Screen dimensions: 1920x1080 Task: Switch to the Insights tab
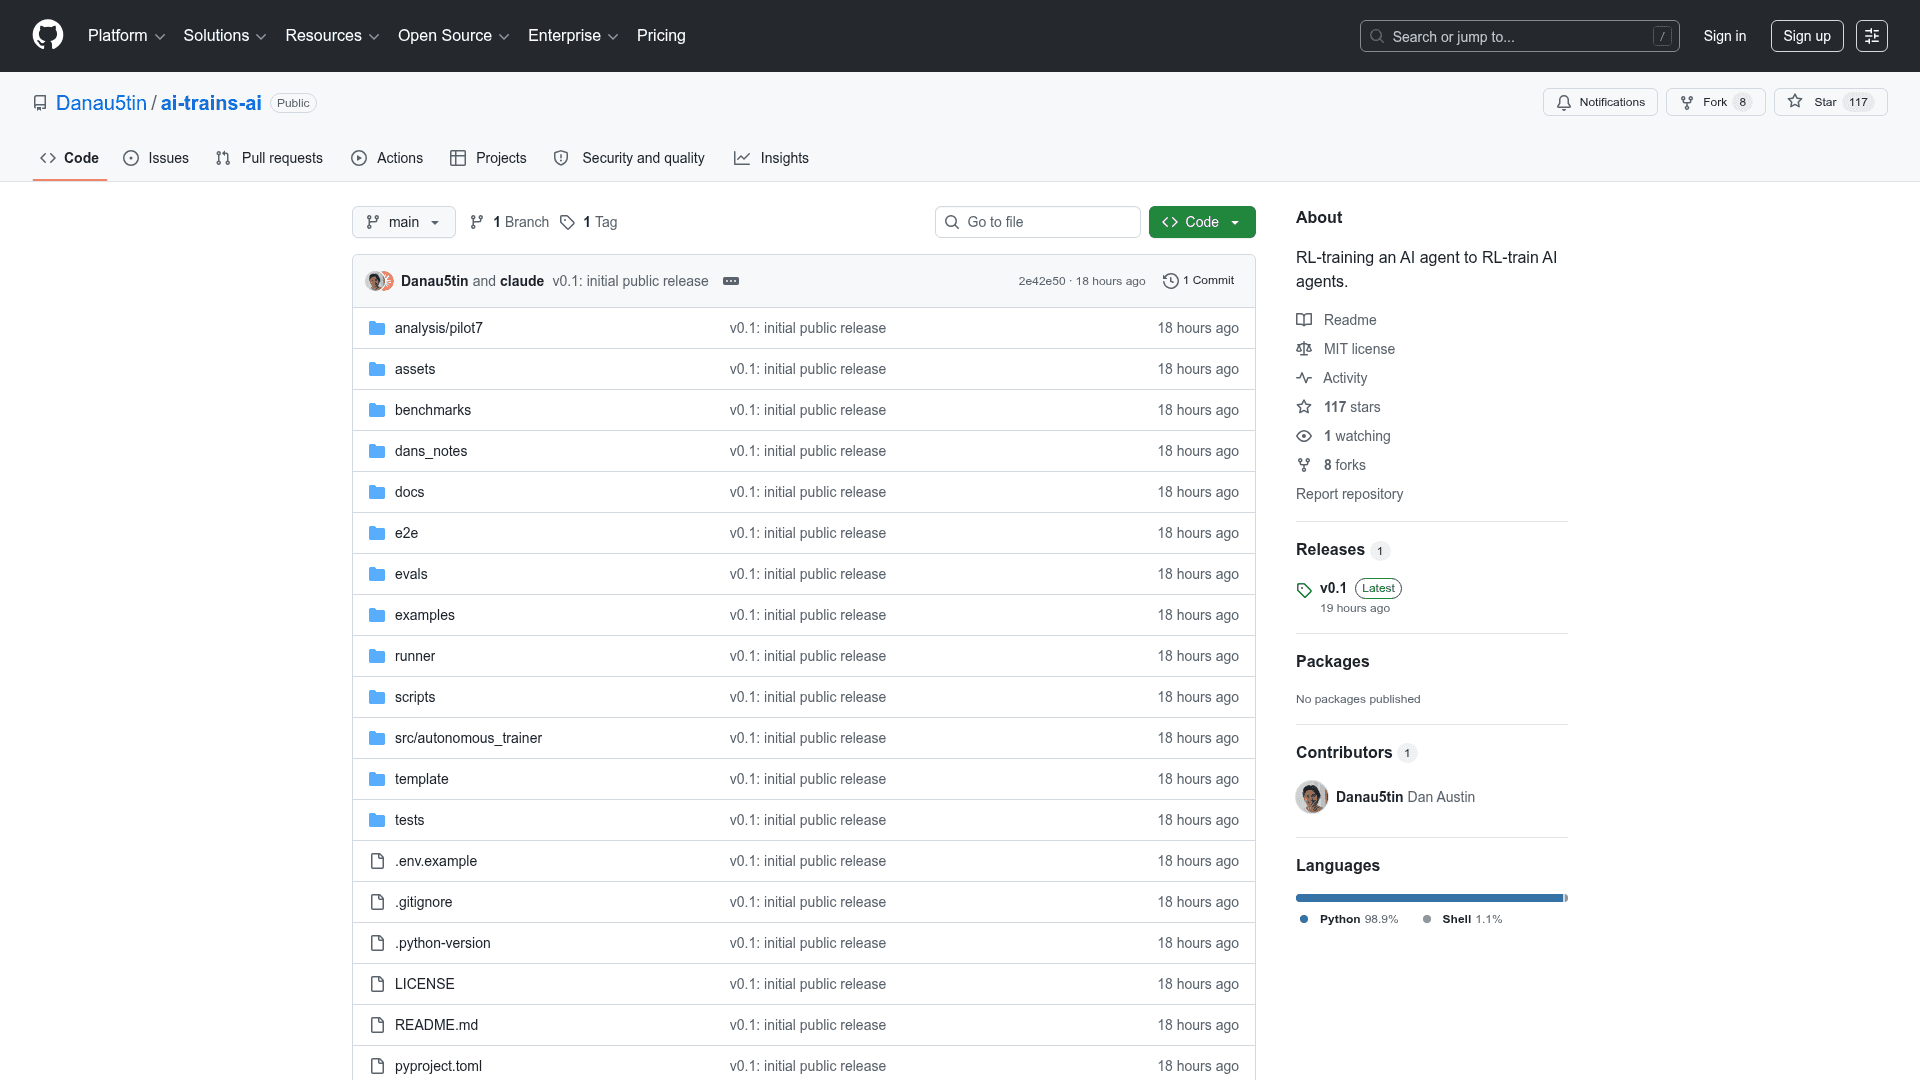point(771,158)
